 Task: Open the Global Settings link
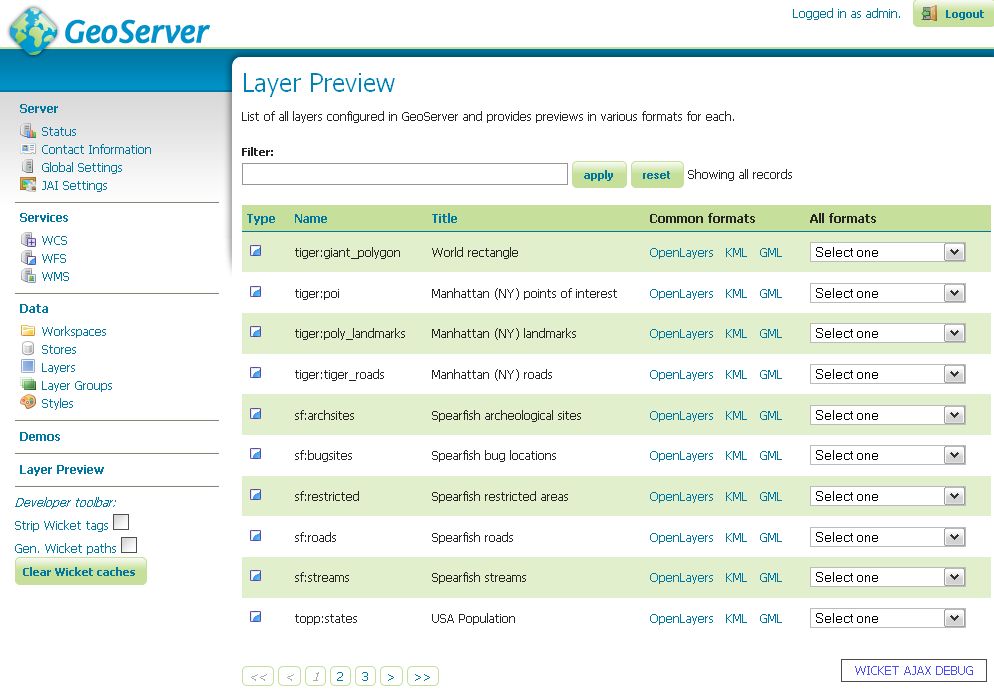click(82, 167)
